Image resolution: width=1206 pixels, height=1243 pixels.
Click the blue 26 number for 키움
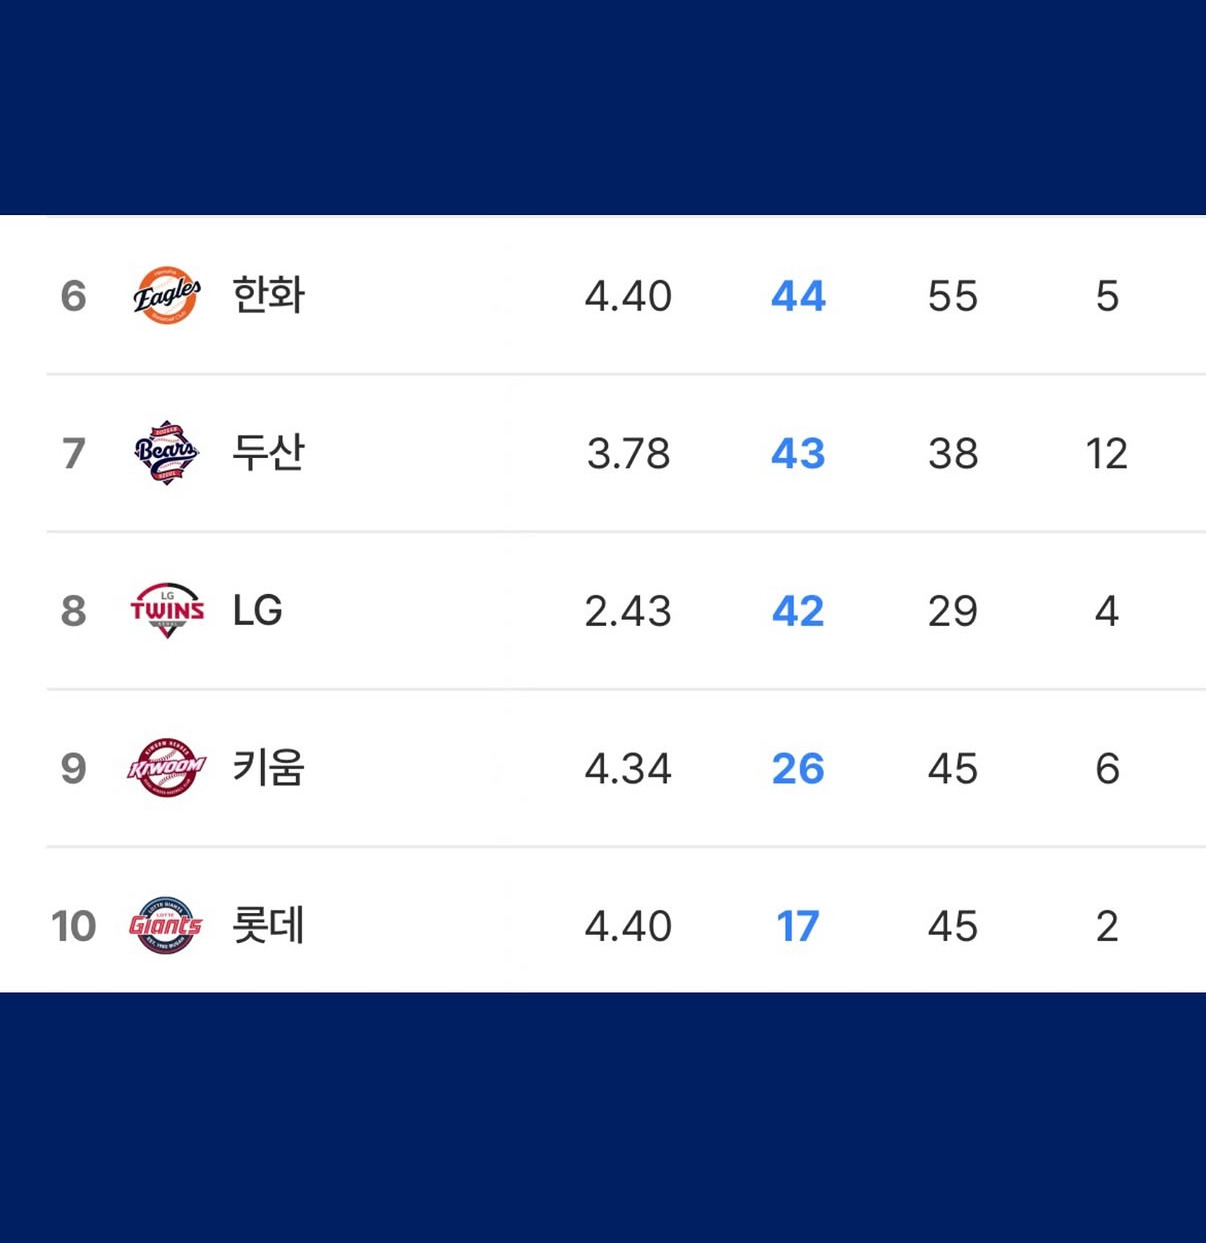point(797,769)
